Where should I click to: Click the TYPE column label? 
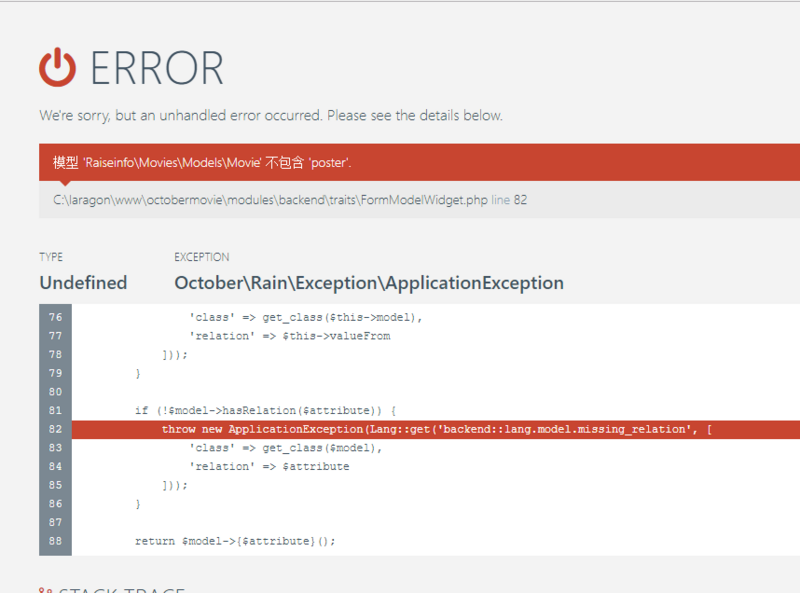coord(51,257)
